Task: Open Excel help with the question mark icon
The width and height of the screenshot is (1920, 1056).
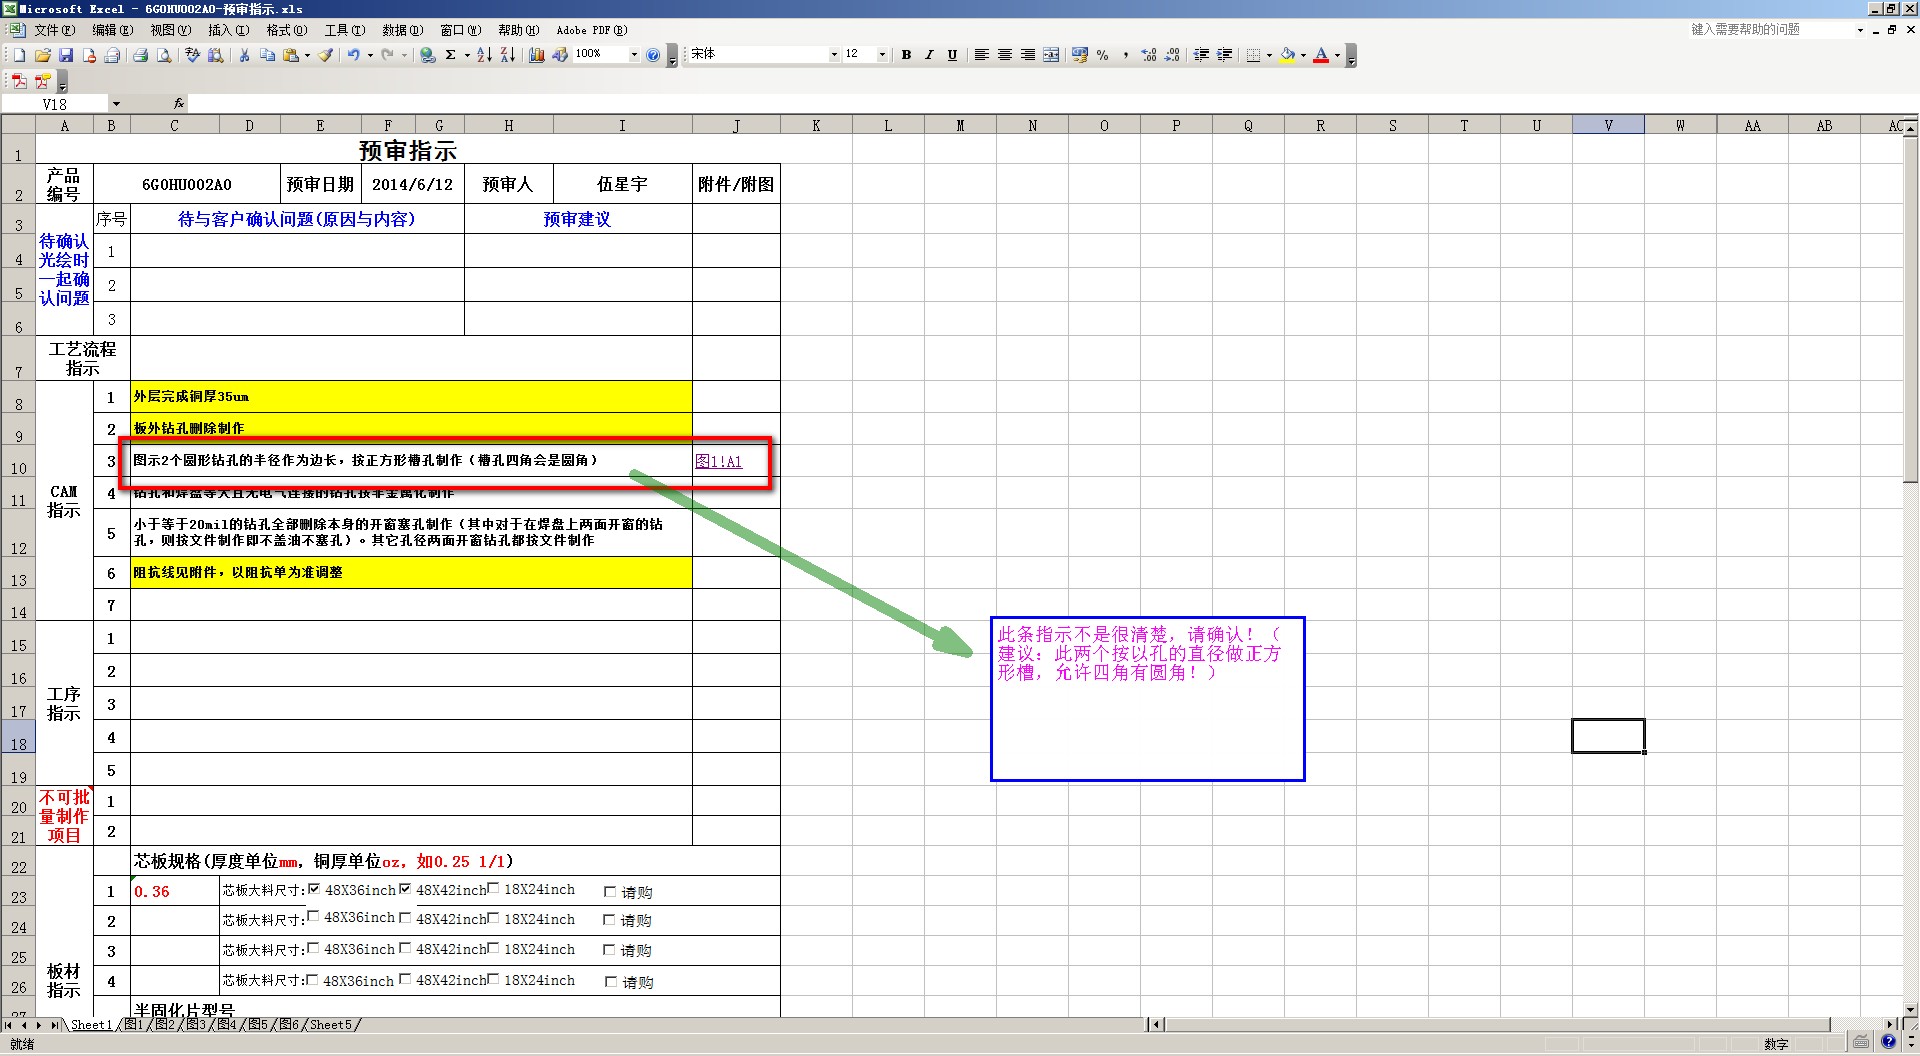Action: (x=653, y=55)
